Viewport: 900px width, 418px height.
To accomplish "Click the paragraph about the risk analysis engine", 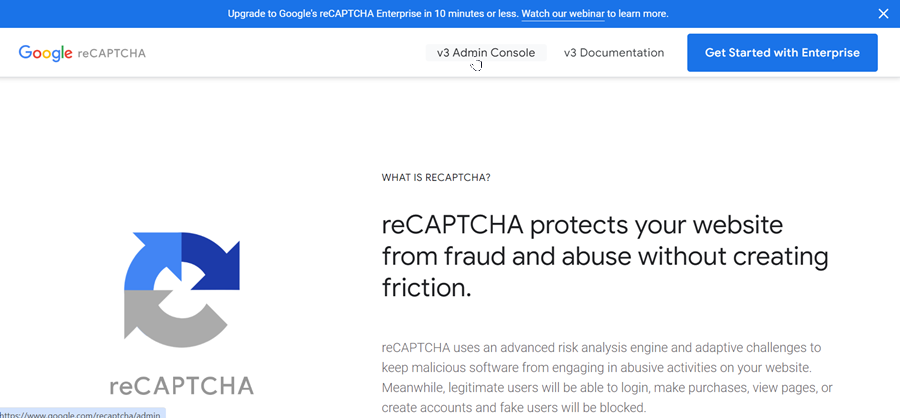I will tap(607, 379).
